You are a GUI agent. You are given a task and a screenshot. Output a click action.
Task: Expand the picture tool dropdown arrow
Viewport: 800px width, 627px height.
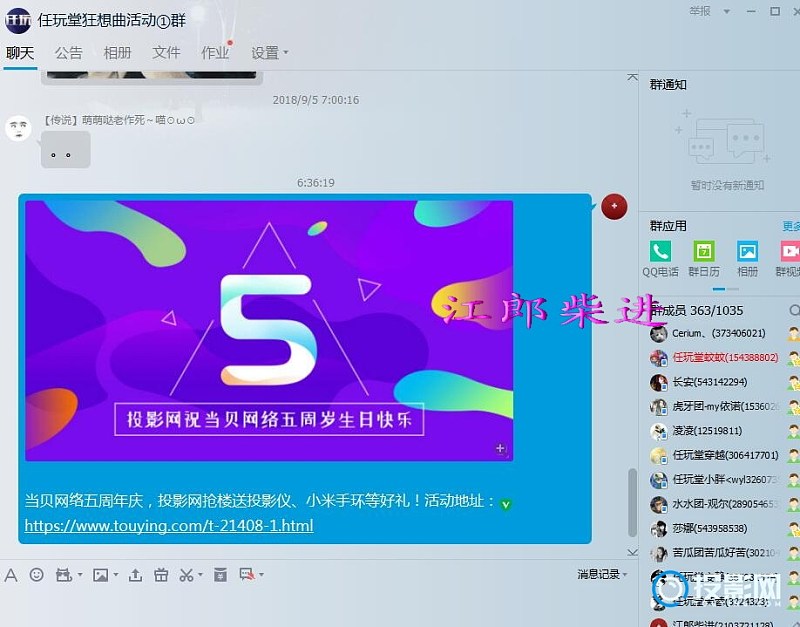pyautogui.click(x=116, y=575)
